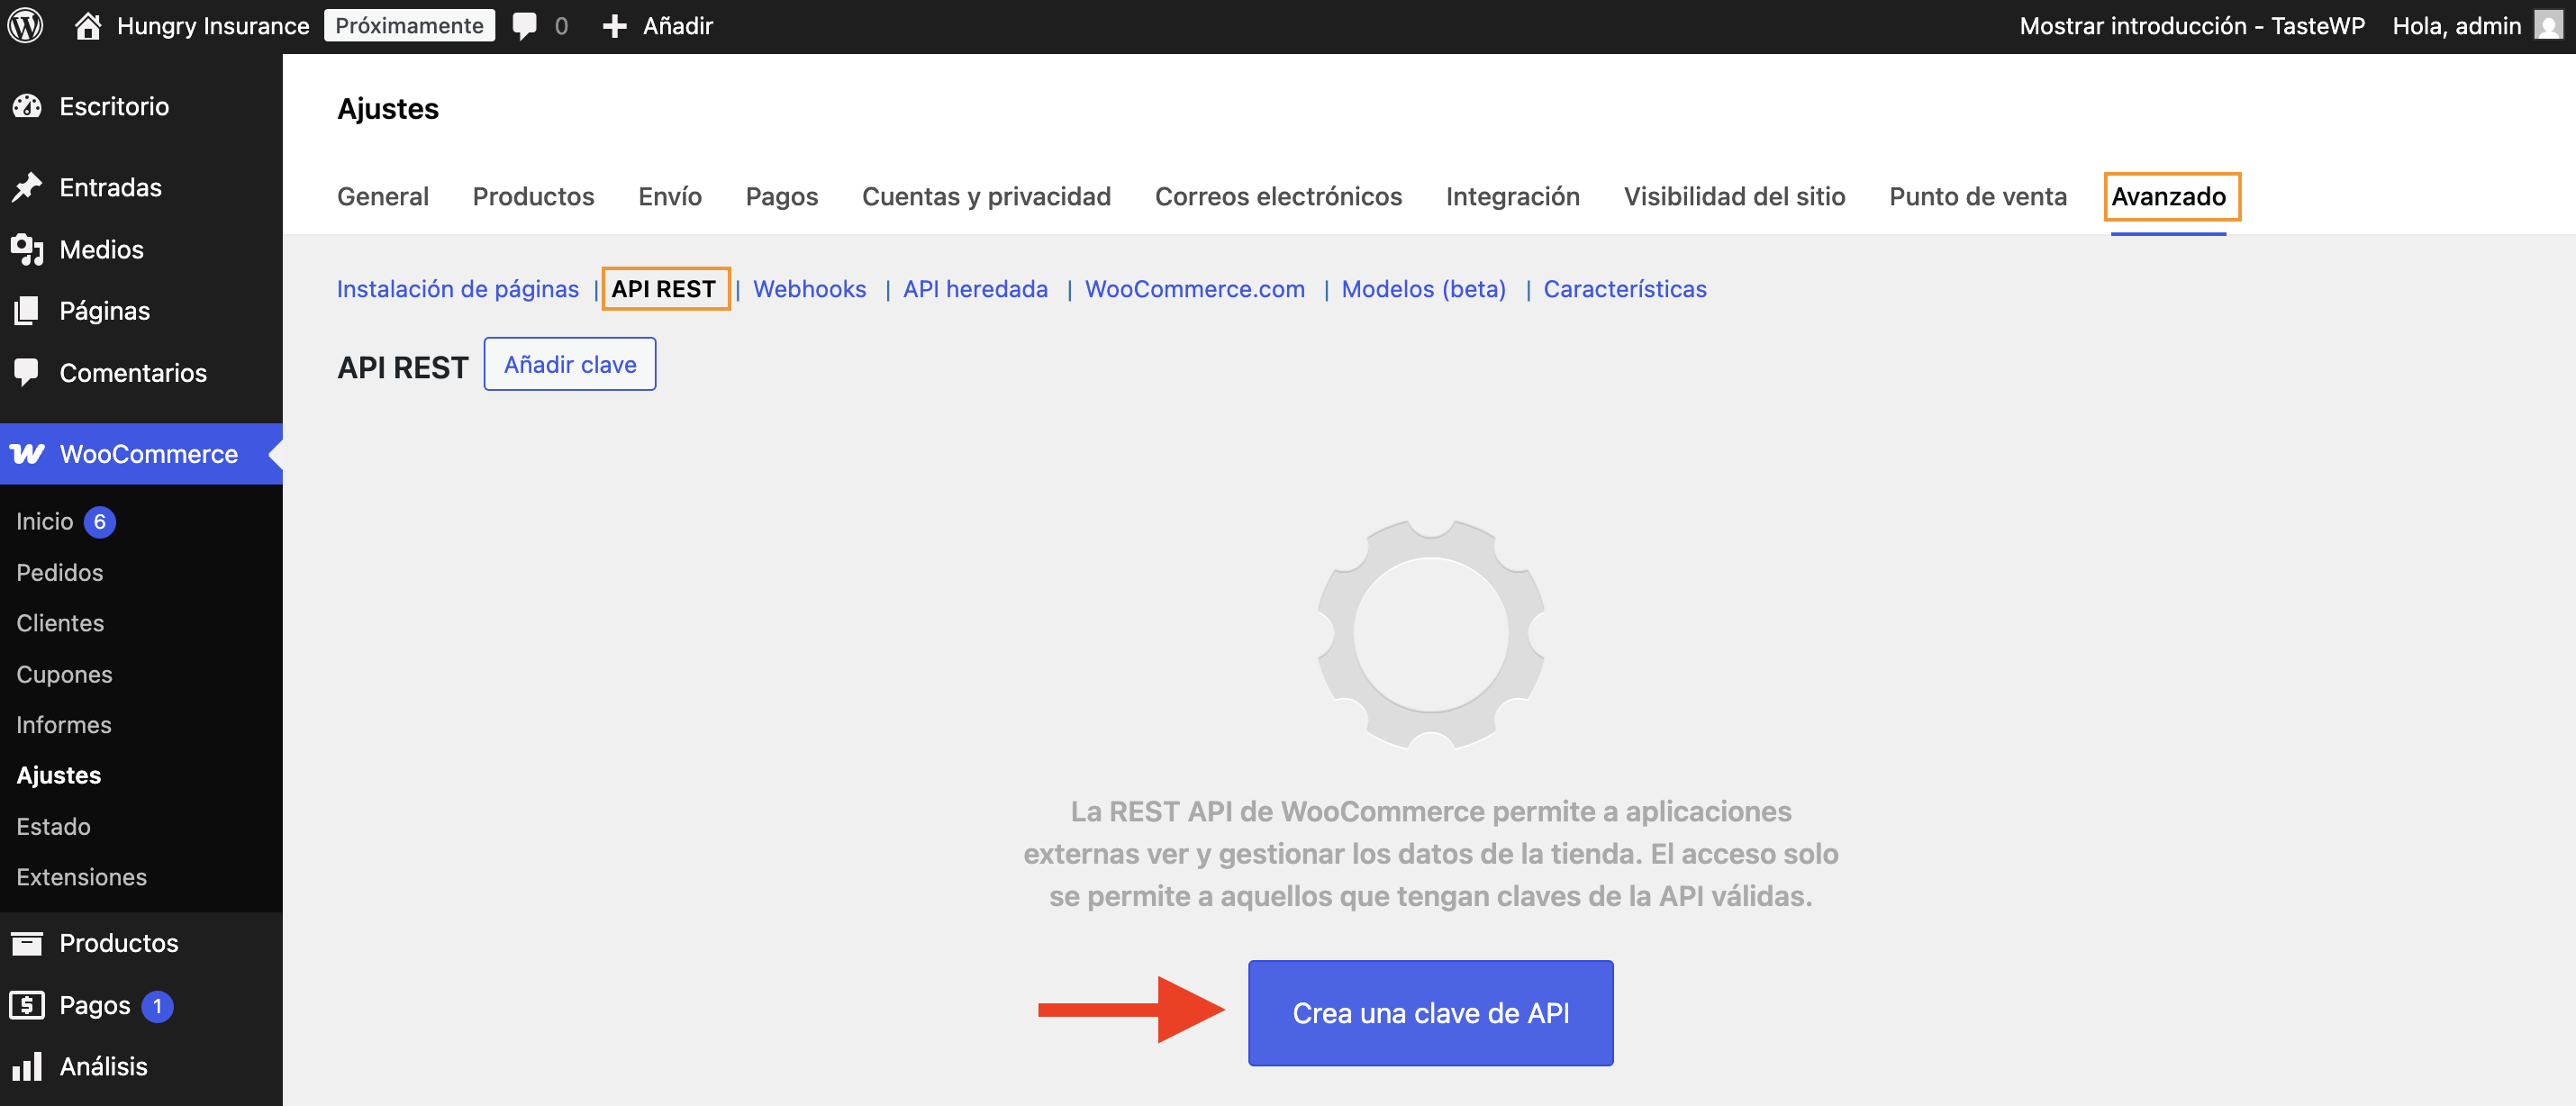Click the Páginas pages icon

point(27,310)
